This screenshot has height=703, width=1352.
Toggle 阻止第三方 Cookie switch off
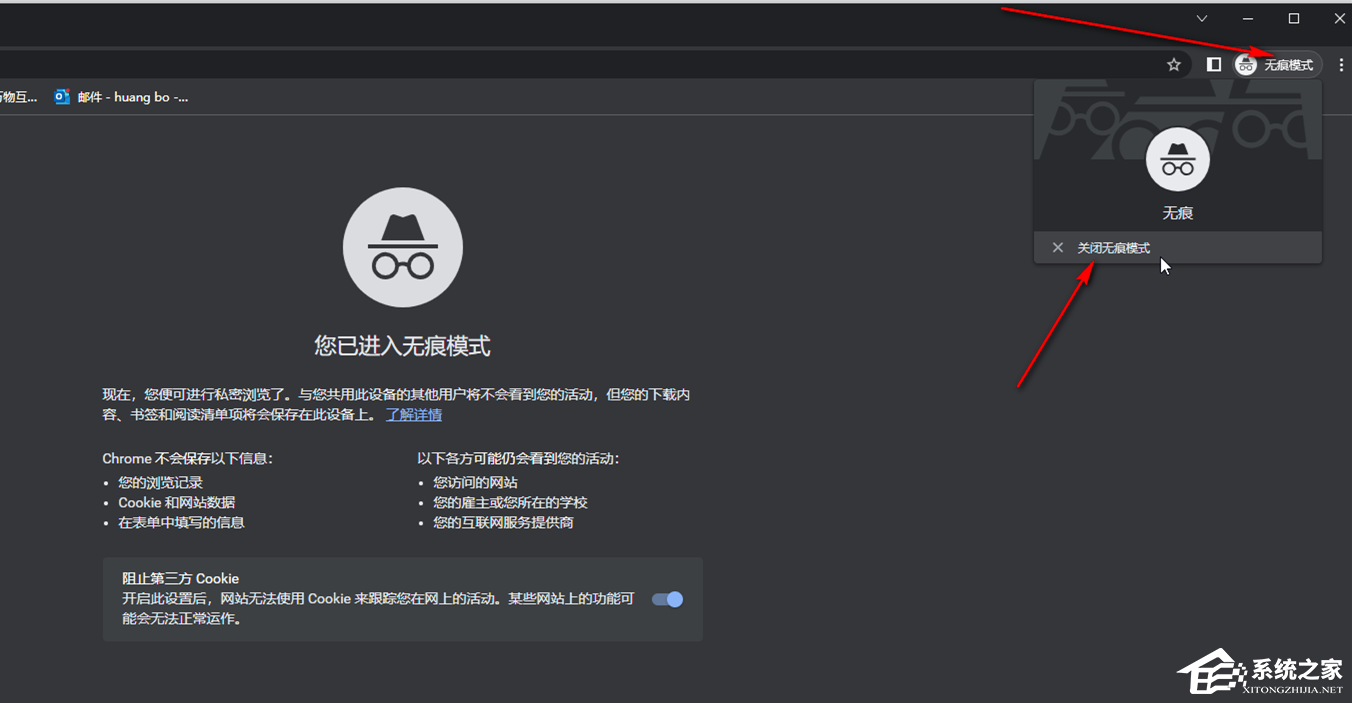[666, 598]
